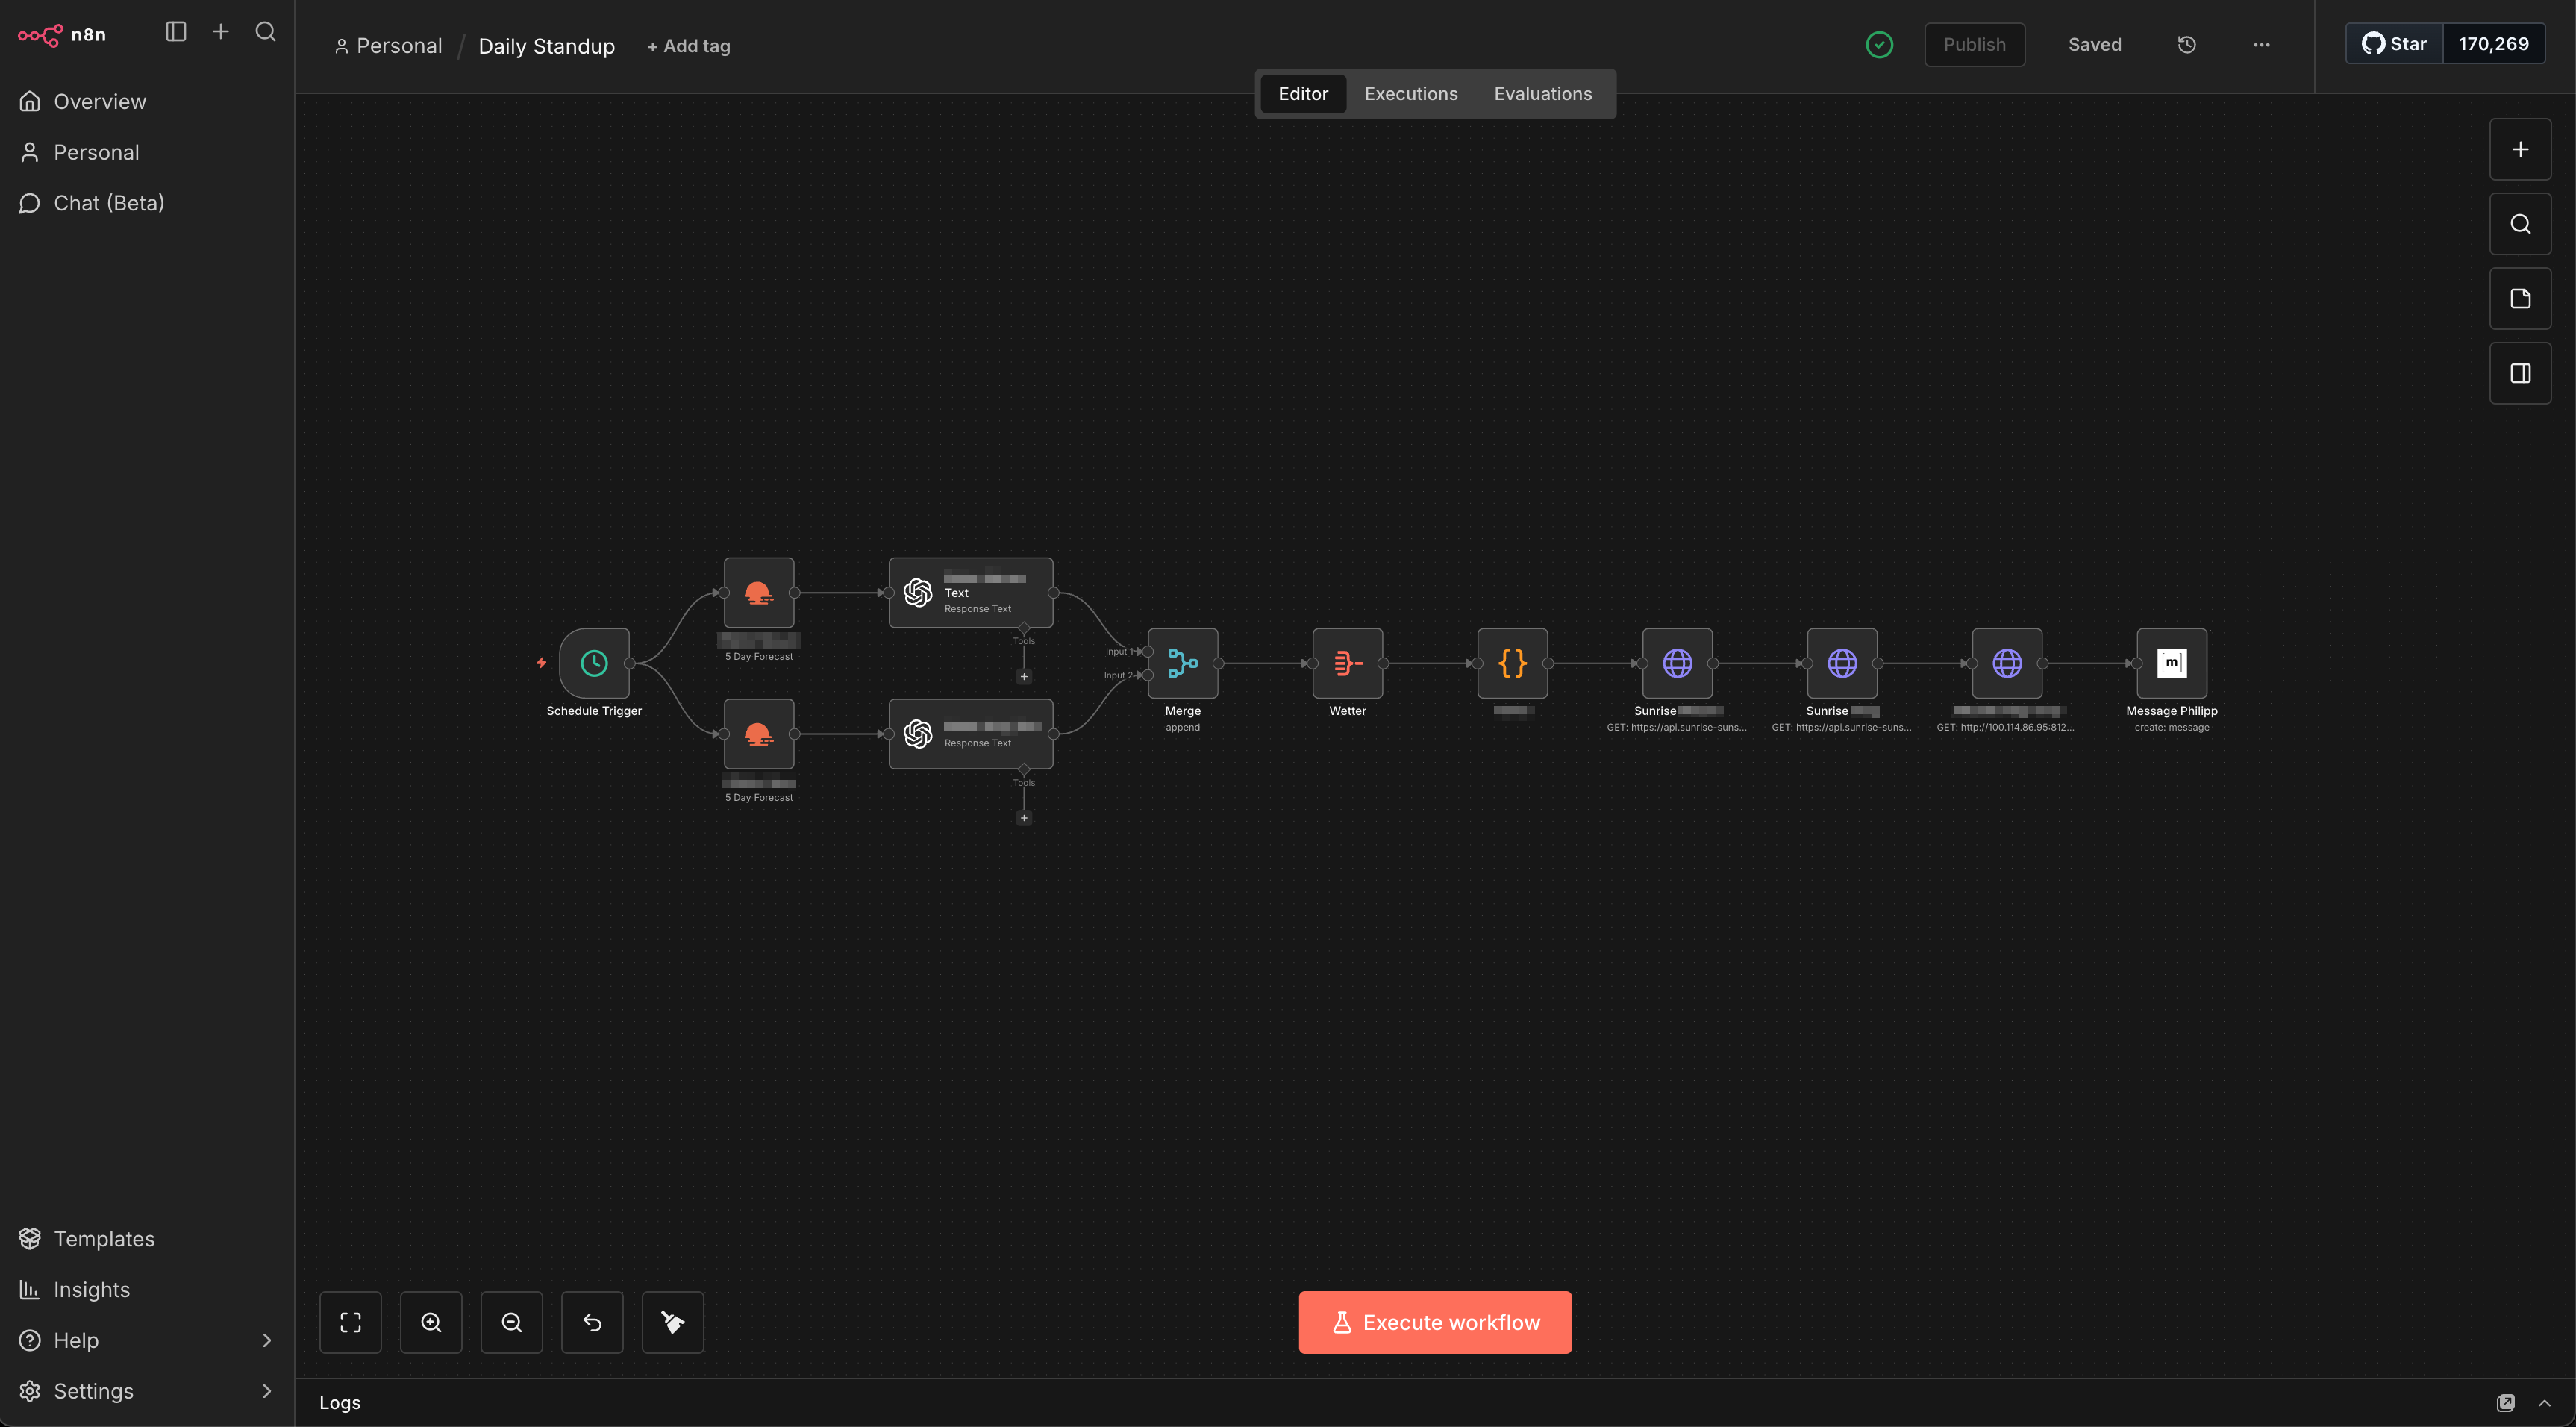Expand the Settings submenu

(266, 1391)
